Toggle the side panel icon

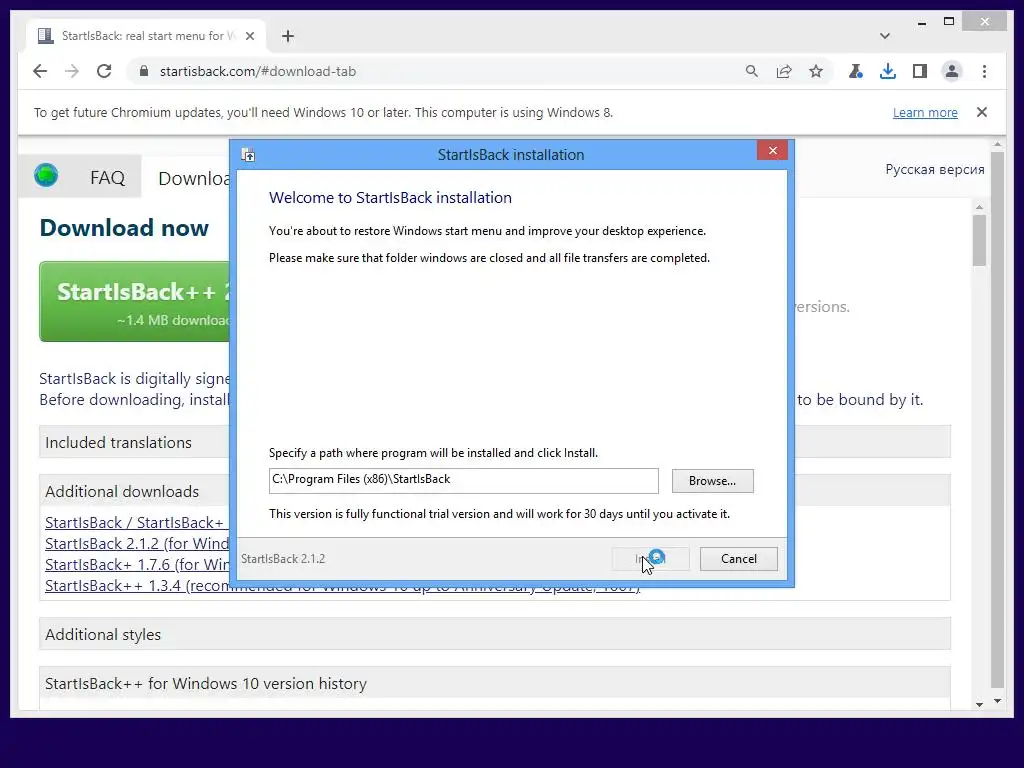tap(920, 71)
